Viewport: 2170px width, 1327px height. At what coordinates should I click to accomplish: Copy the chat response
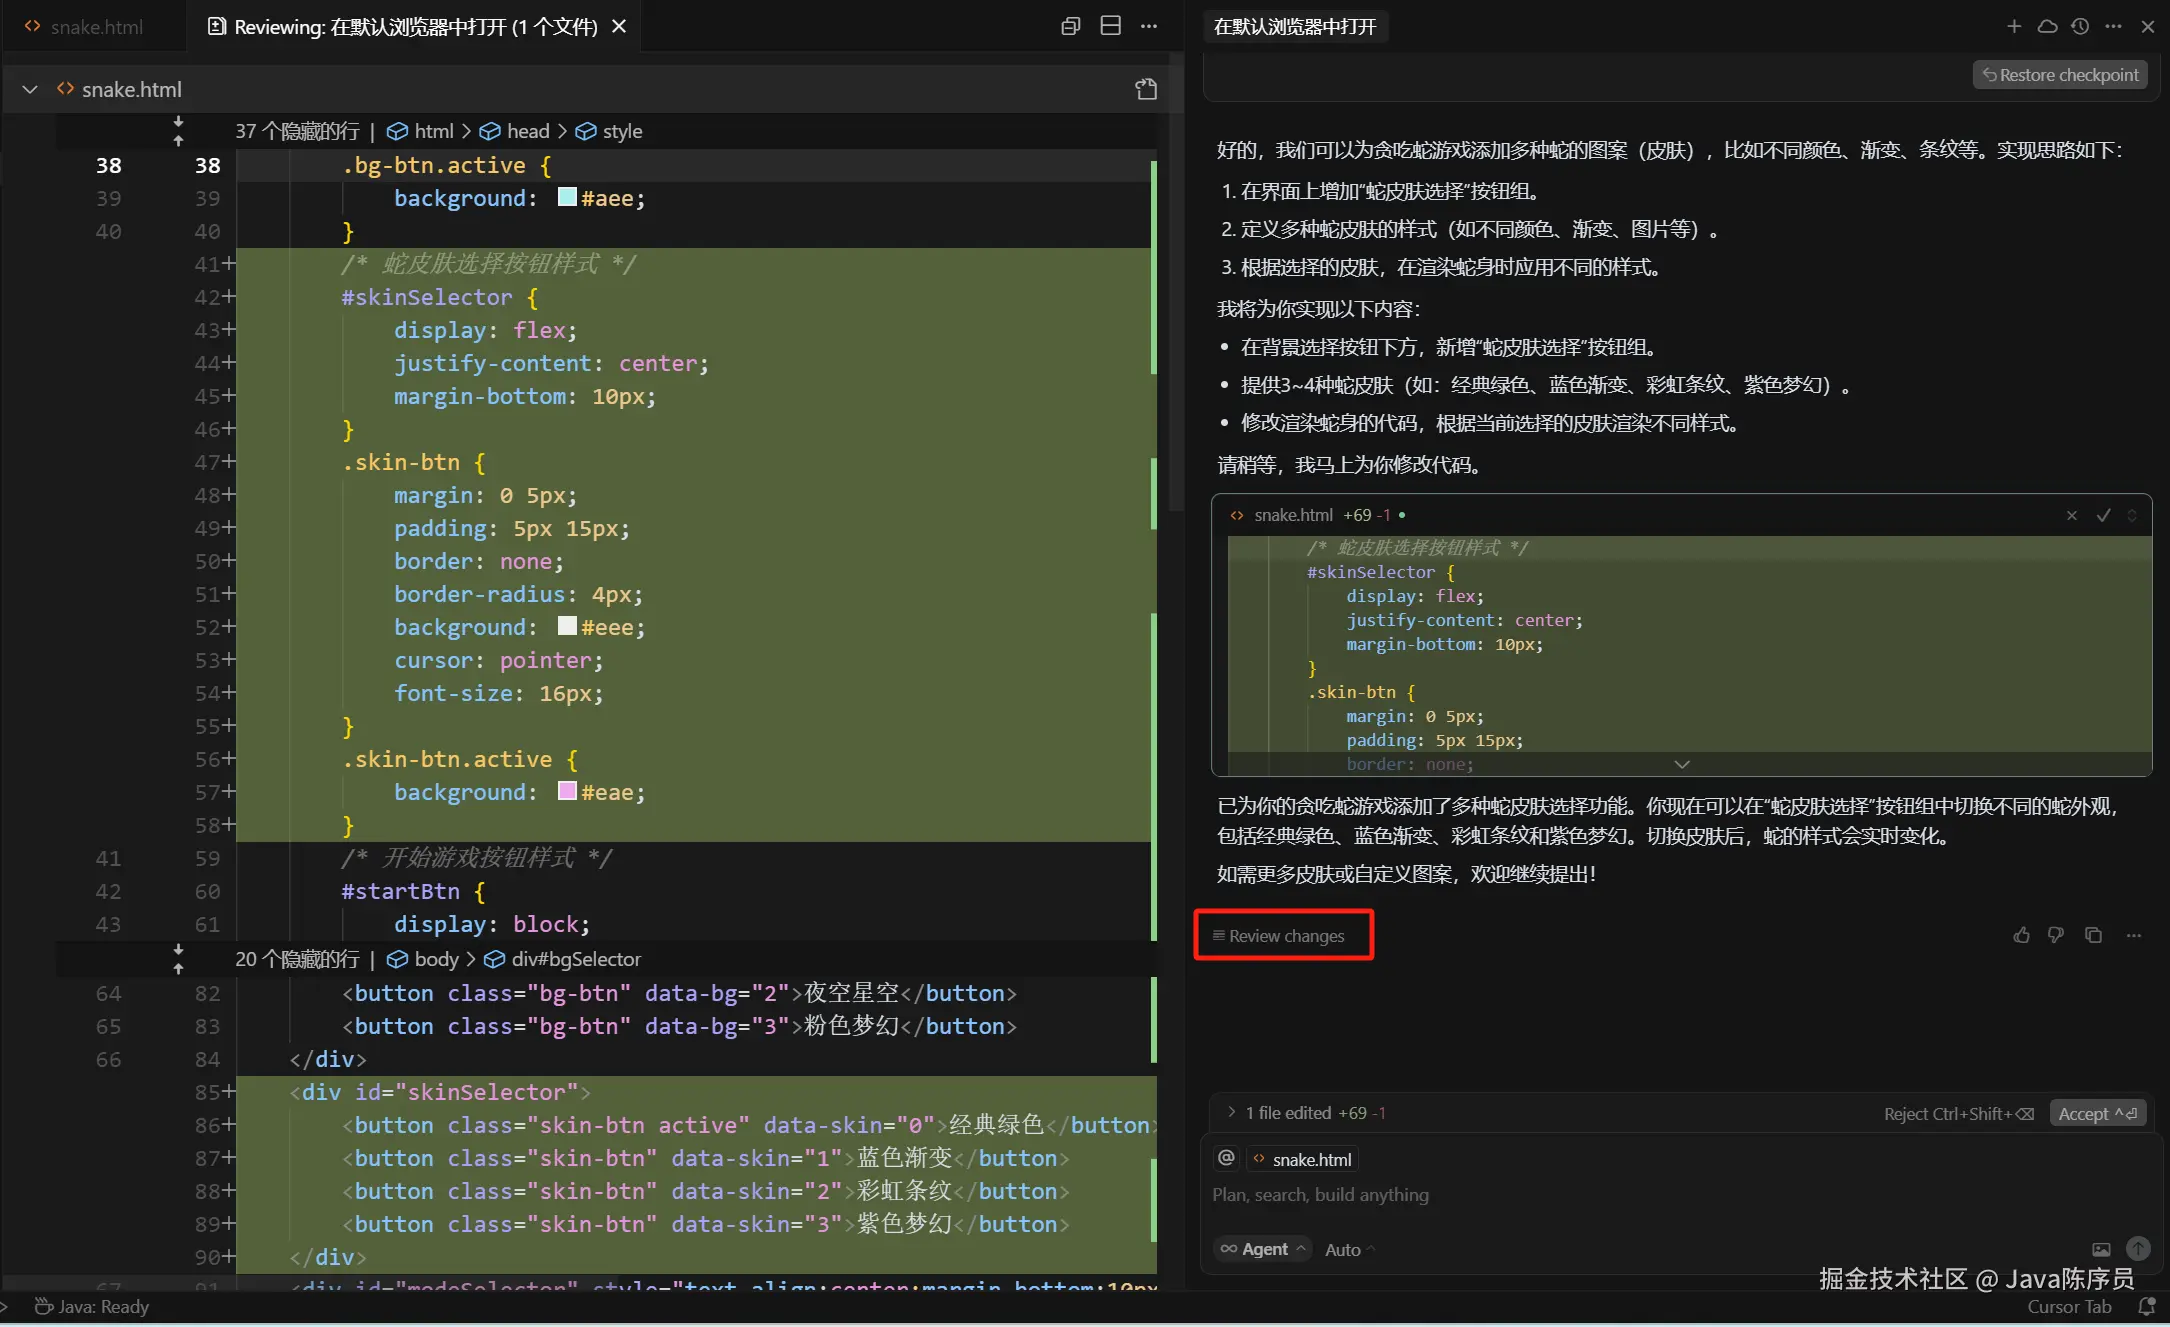(x=2093, y=935)
